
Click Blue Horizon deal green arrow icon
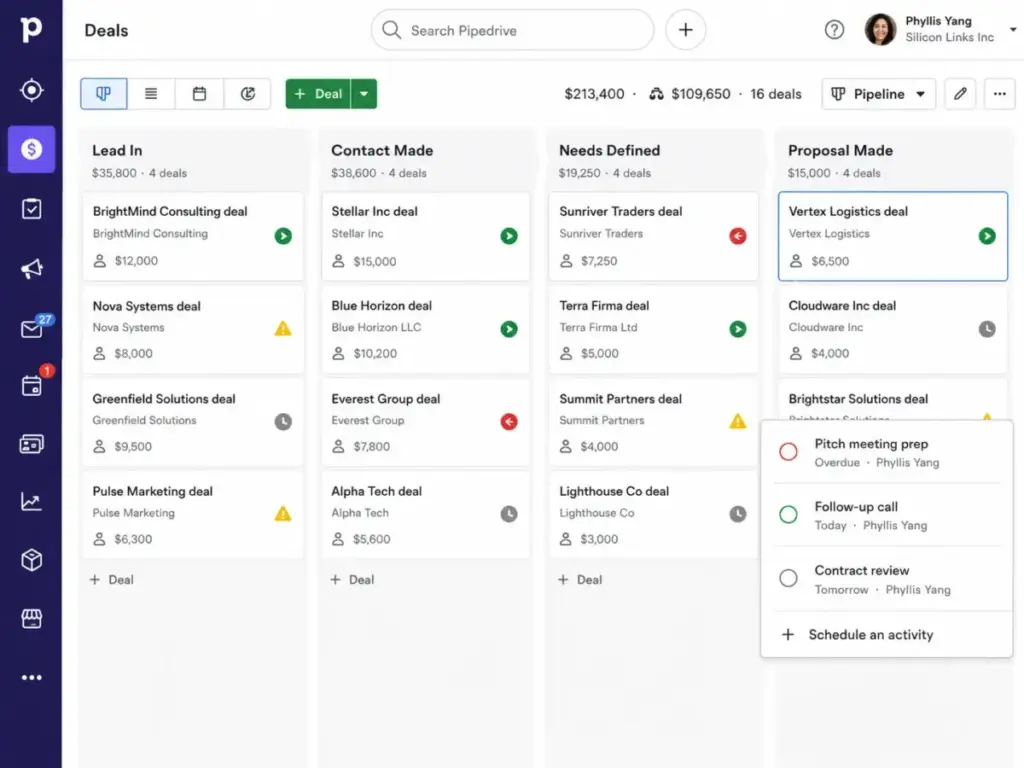509,329
